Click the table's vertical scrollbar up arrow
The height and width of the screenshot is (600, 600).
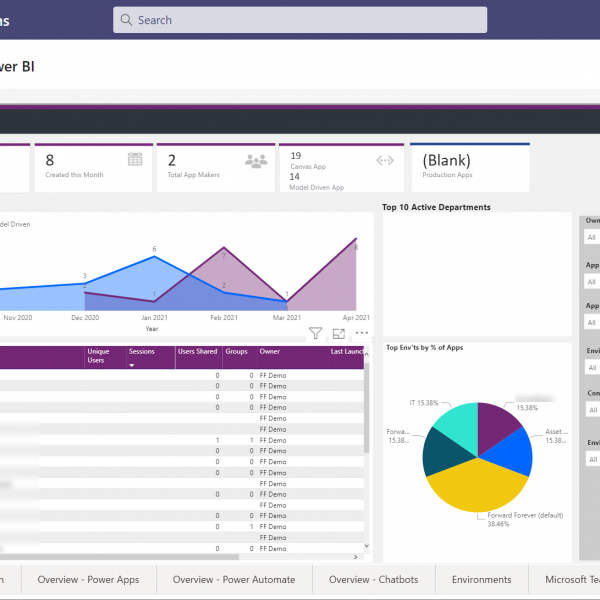(x=367, y=355)
